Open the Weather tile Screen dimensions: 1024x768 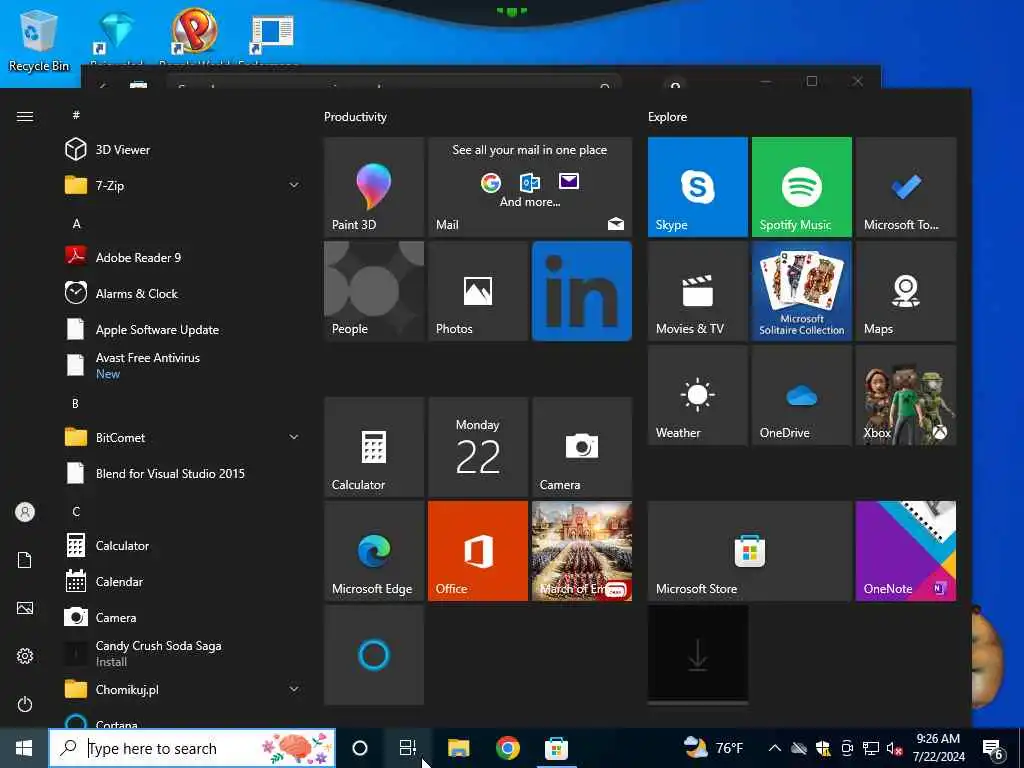click(x=697, y=395)
